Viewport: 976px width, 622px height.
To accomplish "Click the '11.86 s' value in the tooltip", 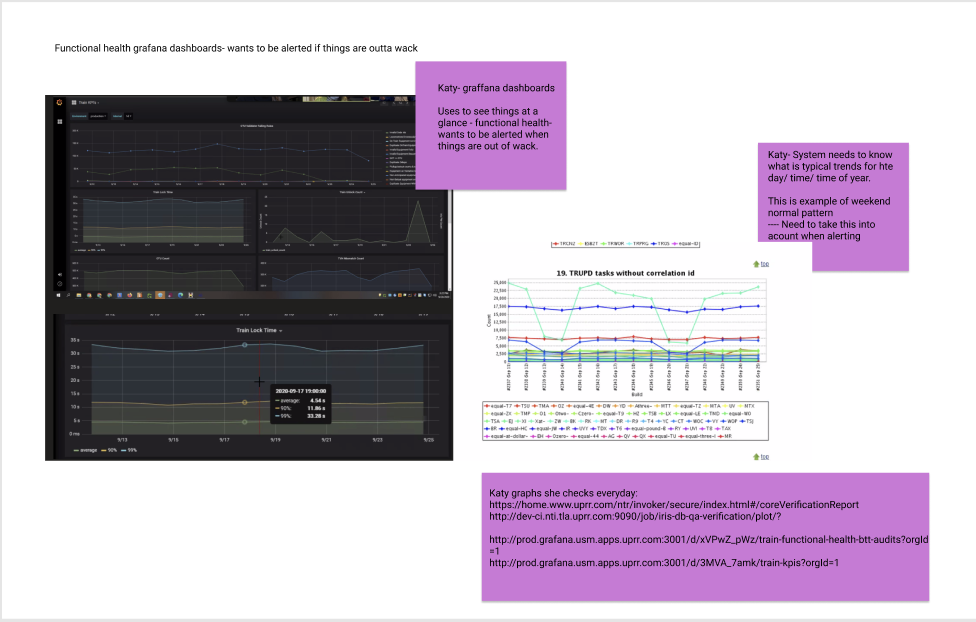I will pyautogui.click(x=316, y=408).
